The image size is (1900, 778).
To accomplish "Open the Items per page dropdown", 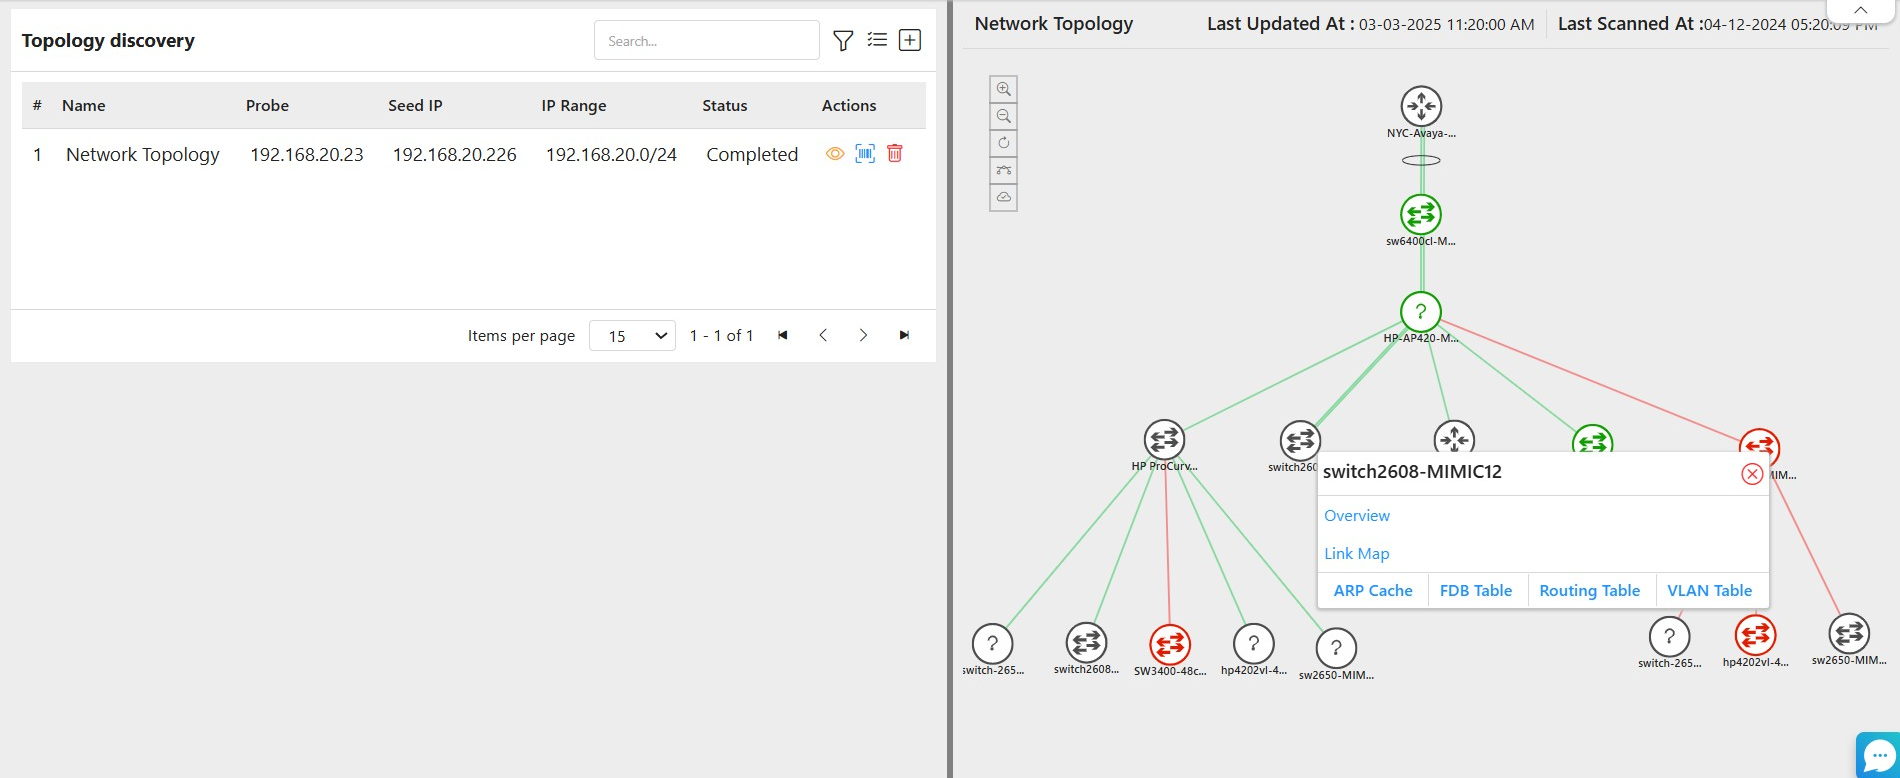I will click(632, 336).
